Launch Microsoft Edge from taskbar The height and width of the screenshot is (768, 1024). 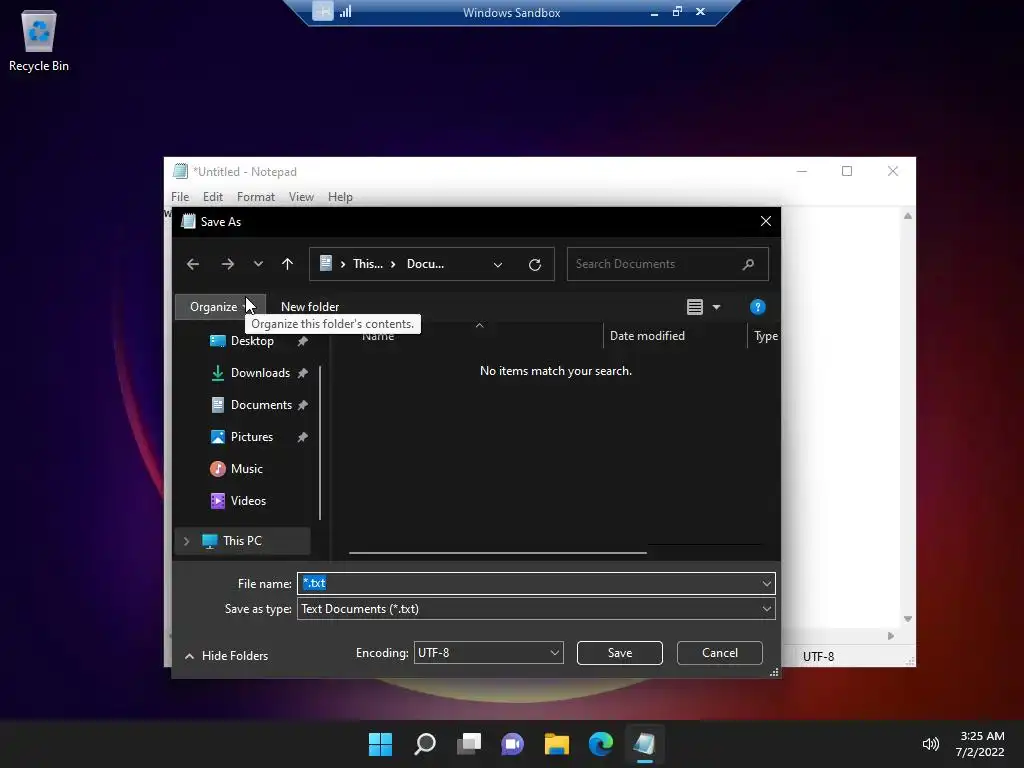[x=601, y=744]
